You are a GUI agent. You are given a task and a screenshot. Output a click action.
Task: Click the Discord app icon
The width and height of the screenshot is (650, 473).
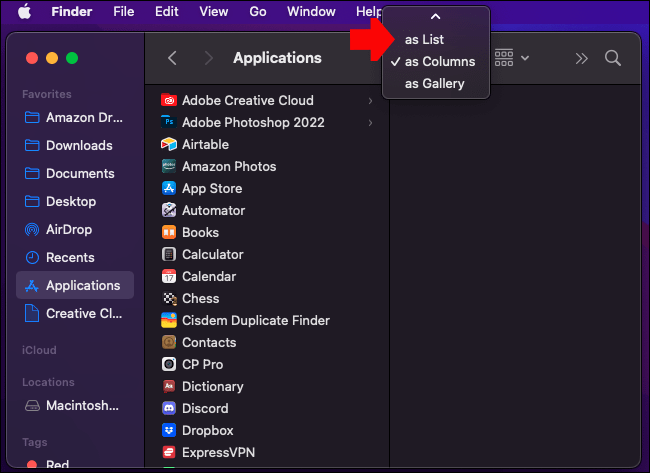(169, 408)
